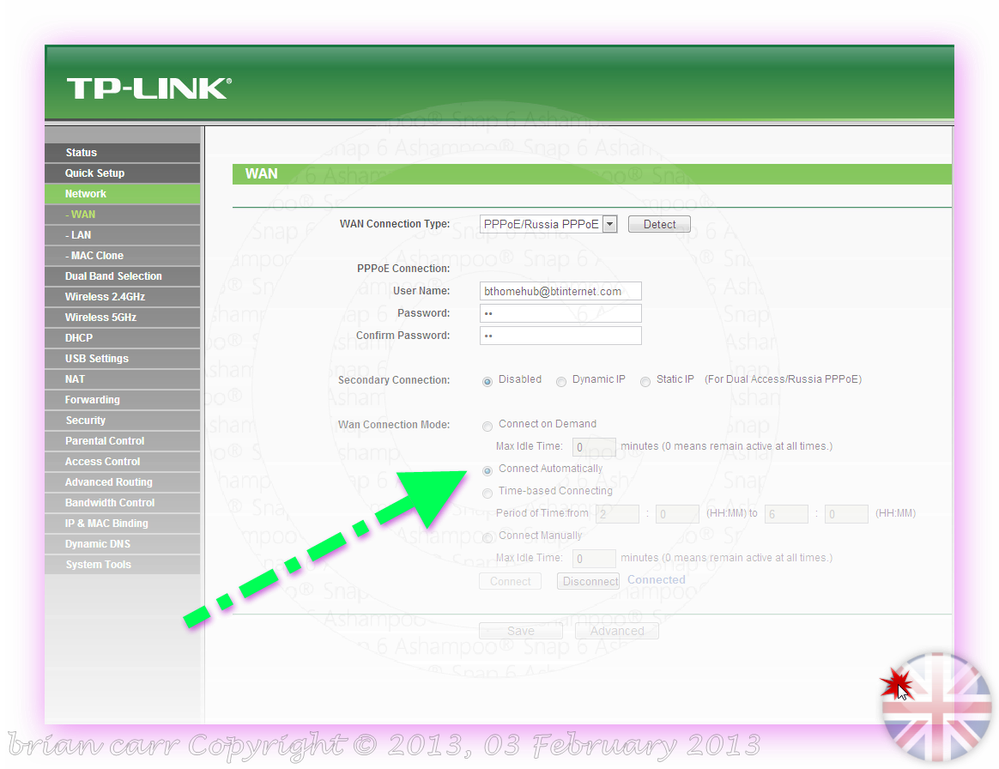
Task: Select Connect Automatically mode
Action: coord(487,471)
